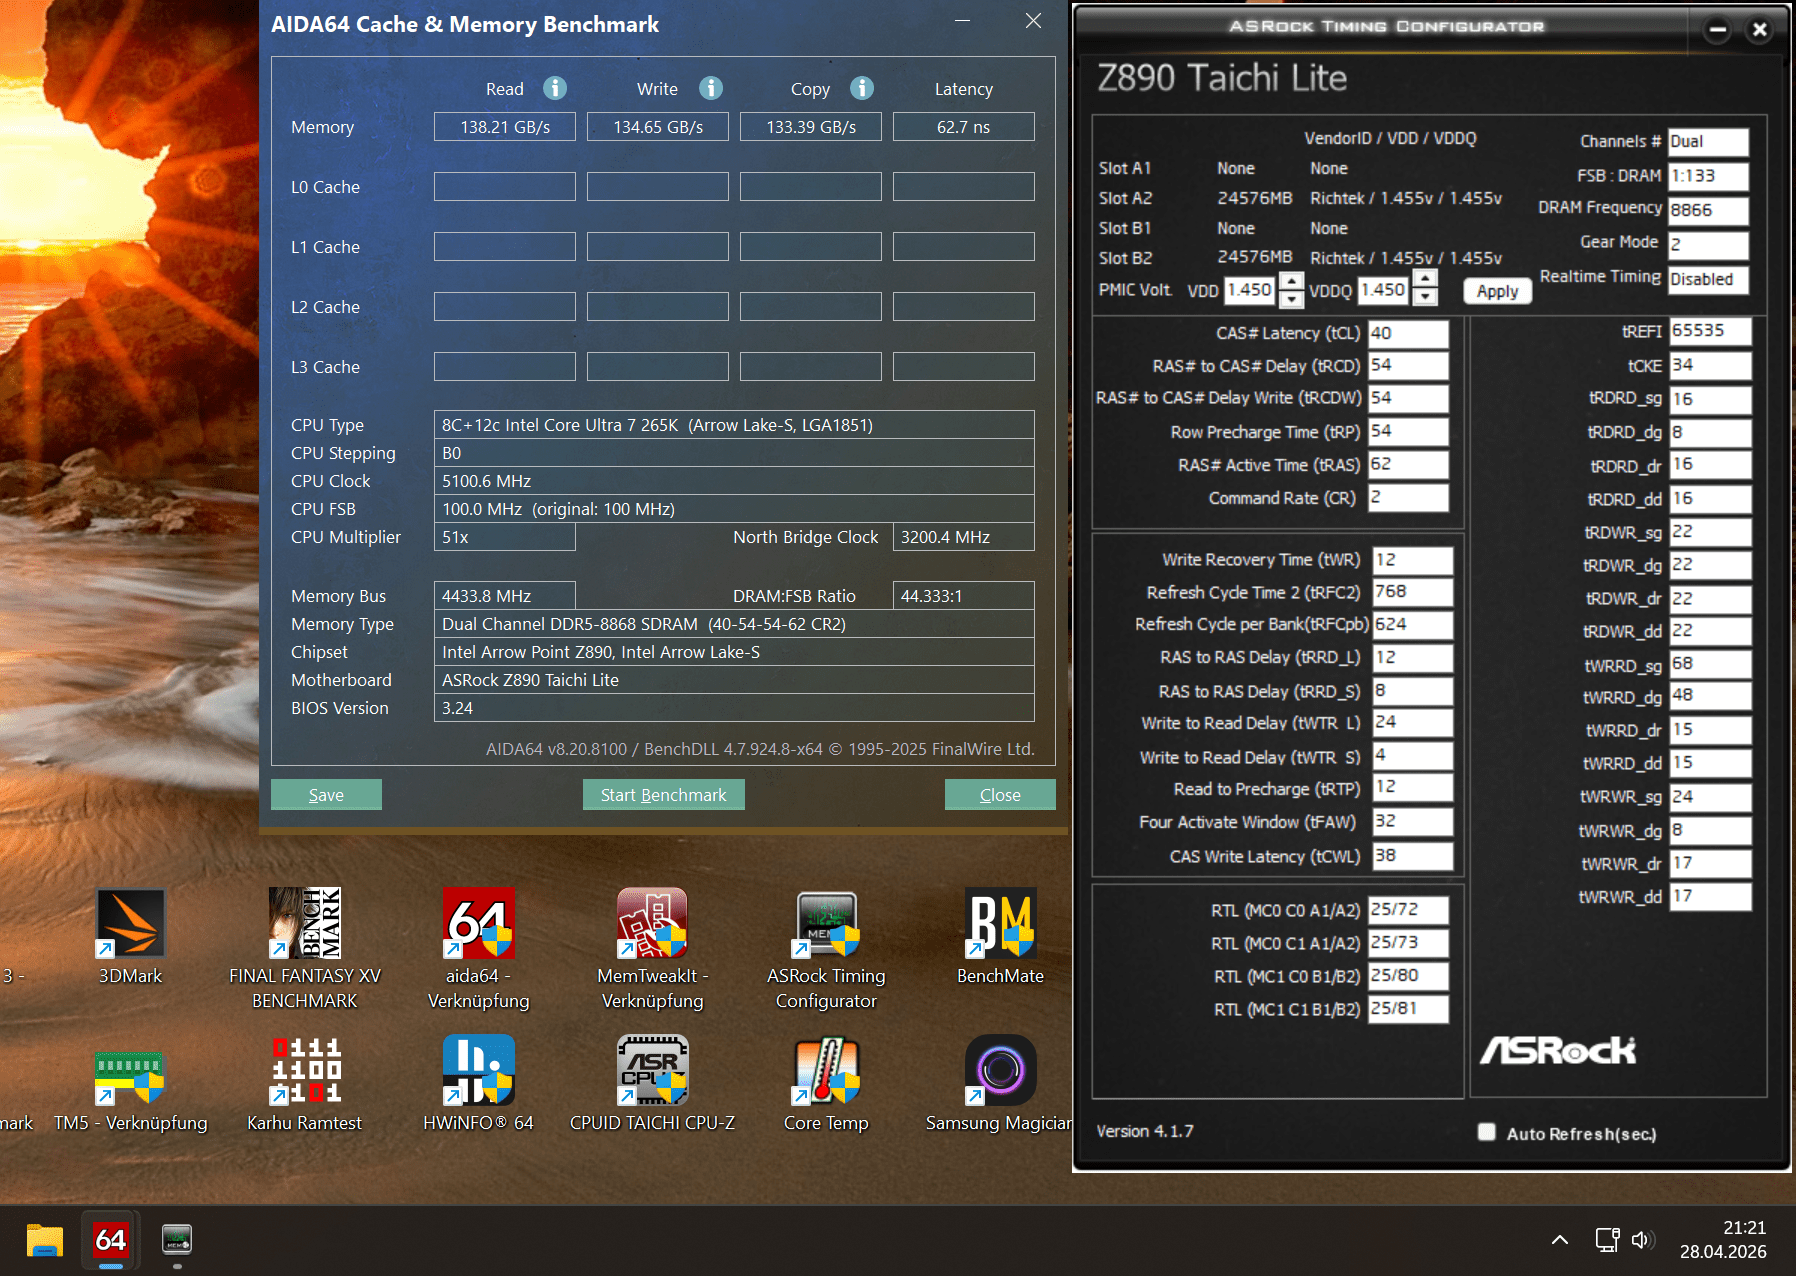Click the tWRWR_dd value field

(x=1710, y=896)
